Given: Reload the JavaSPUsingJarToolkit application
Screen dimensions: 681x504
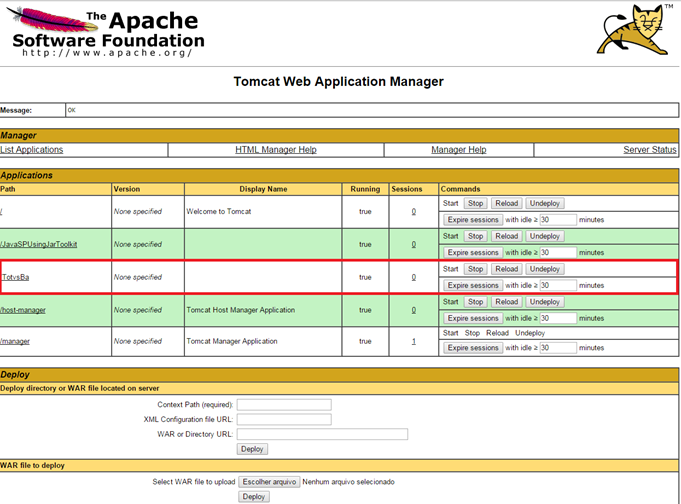Looking at the screenshot, I should [507, 236].
